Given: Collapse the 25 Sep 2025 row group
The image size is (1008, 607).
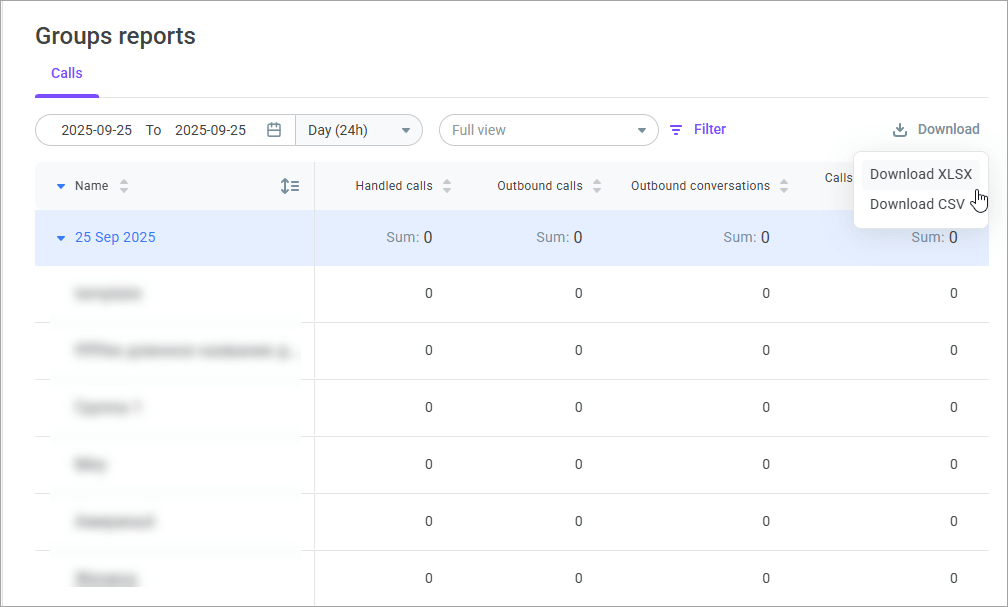Looking at the screenshot, I should (x=61, y=238).
